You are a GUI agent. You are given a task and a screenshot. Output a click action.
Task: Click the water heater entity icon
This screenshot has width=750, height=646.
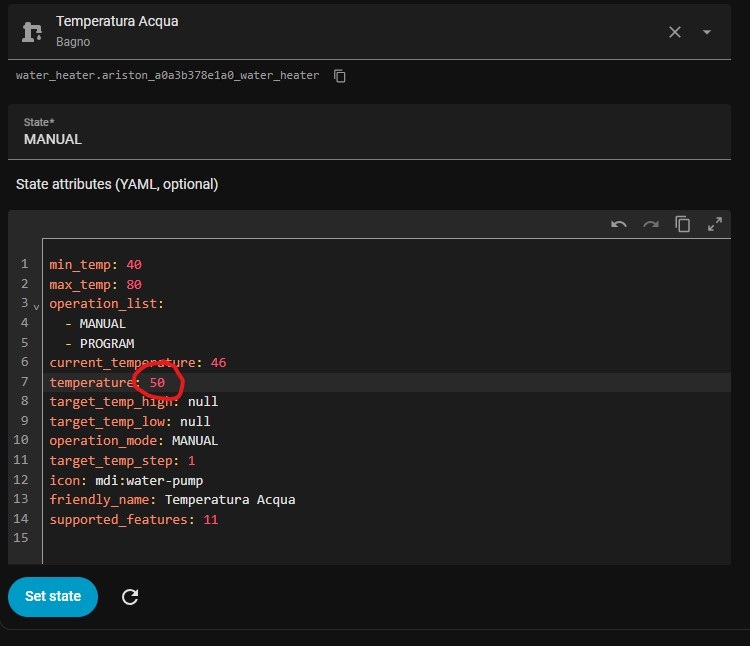[x=32, y=32]
